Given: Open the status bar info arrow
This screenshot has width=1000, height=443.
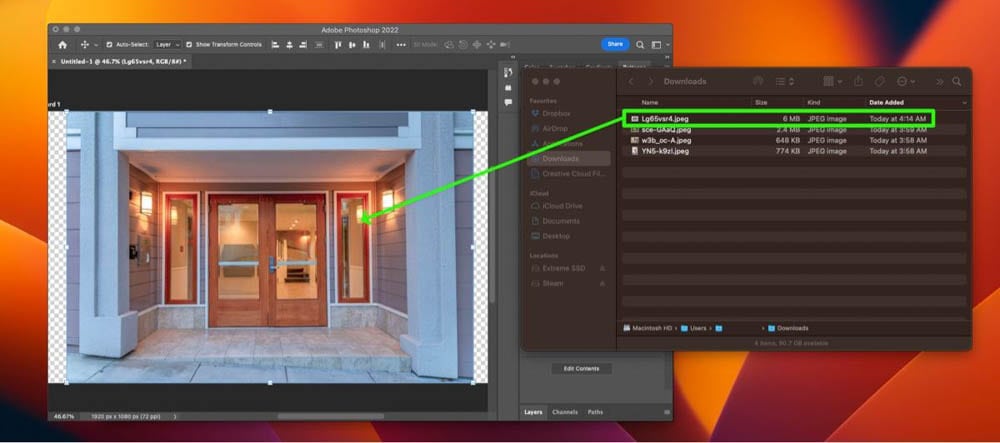Looking at the screenshot, I should 175,416.
